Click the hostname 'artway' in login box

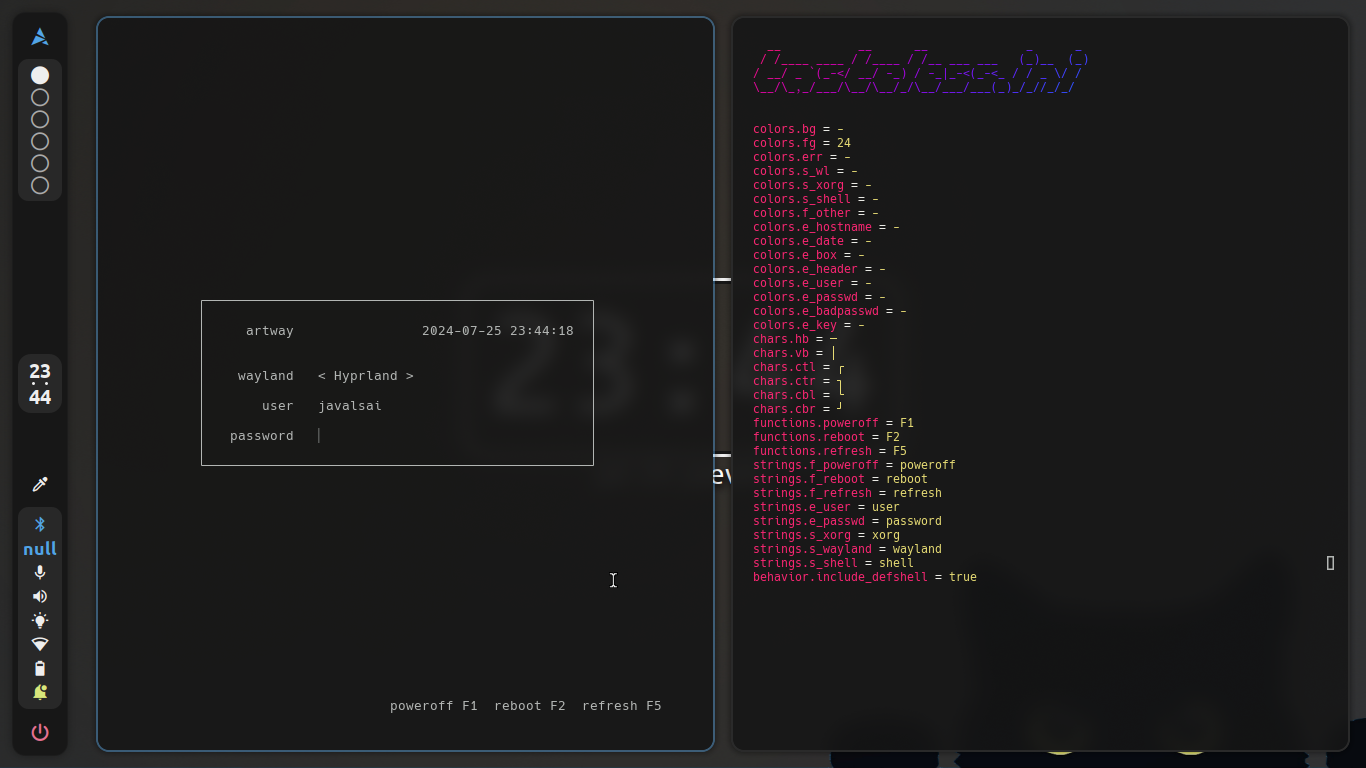[x=270, y=331]
